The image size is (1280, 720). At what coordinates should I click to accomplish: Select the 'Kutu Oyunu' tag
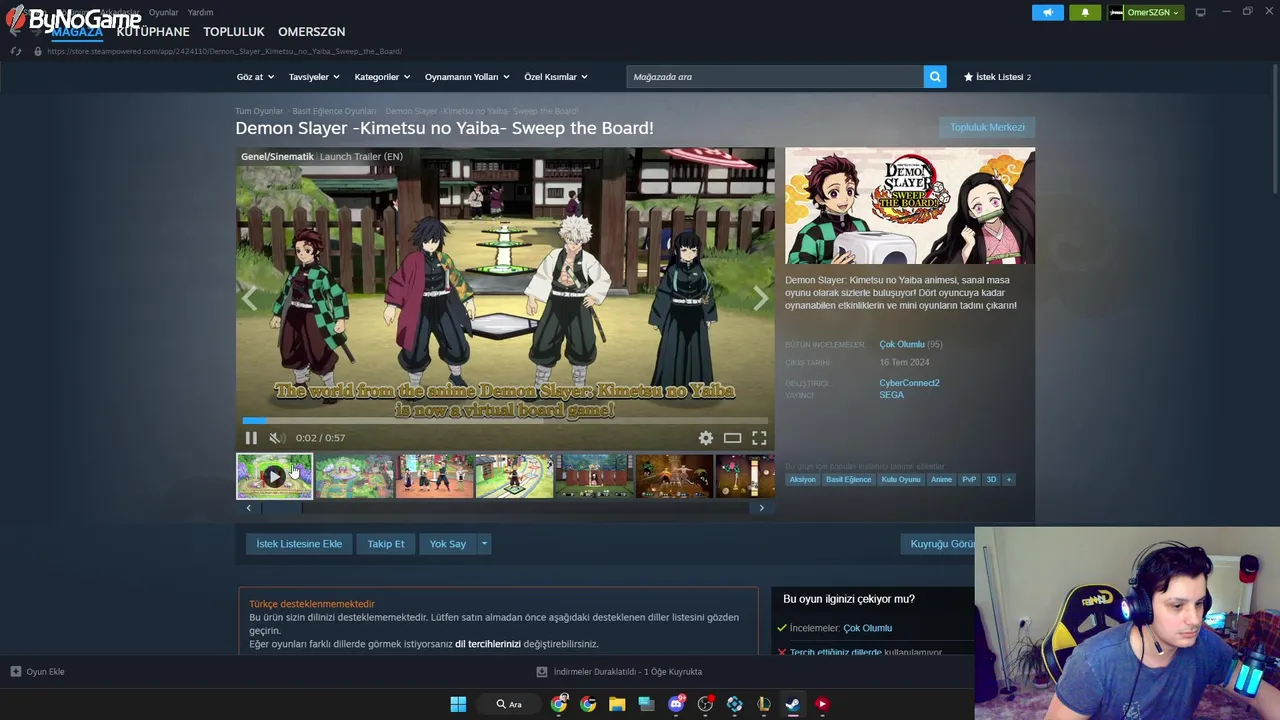[x=901, y=480]
